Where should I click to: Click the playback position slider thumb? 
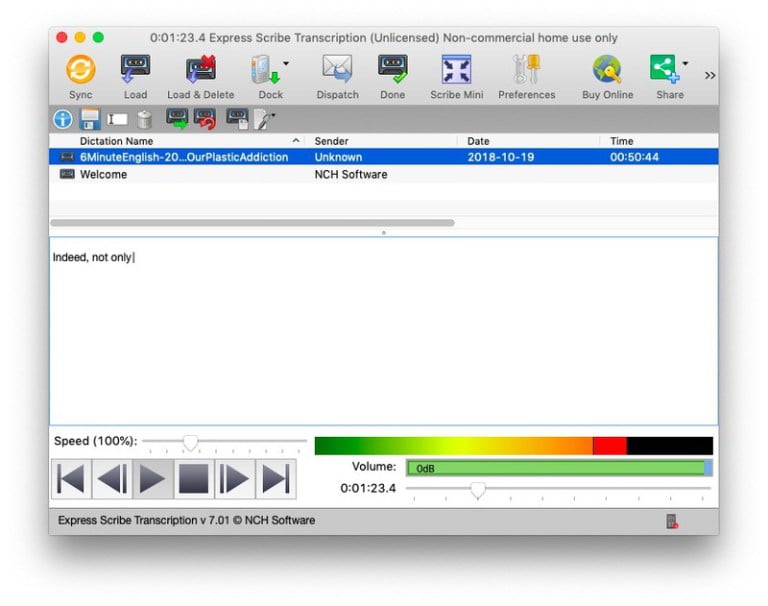pyautogui.click(x=478, y=489)
